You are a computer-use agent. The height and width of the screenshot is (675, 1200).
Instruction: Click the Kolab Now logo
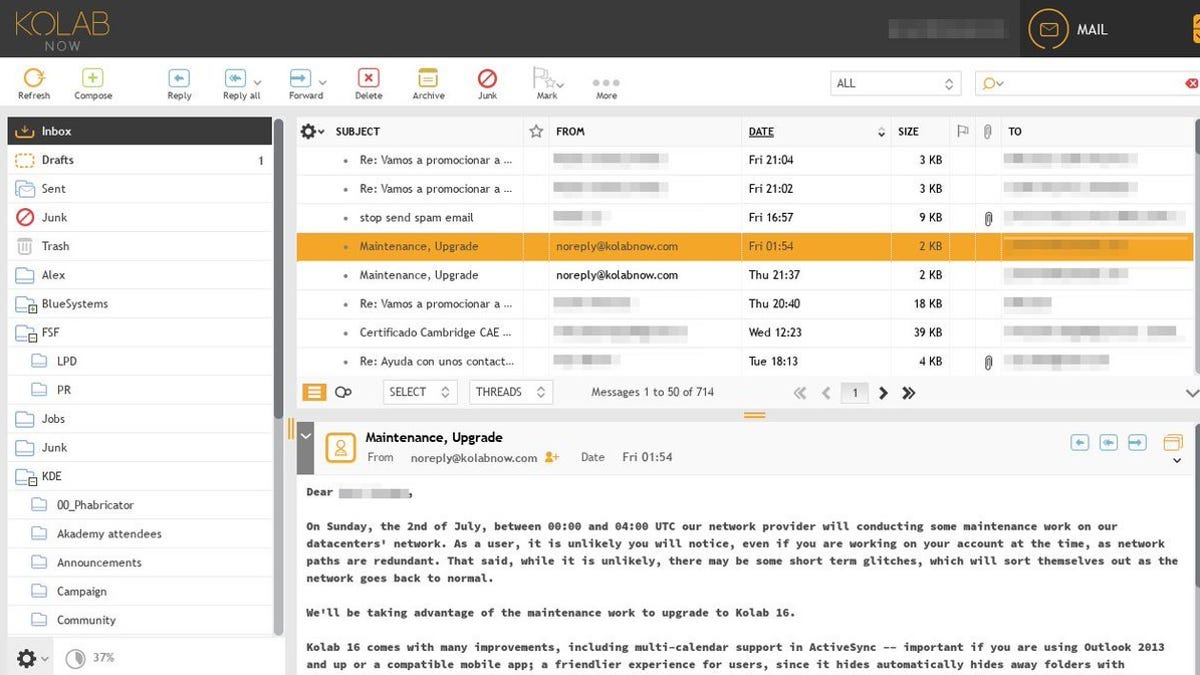coord(61,29)
